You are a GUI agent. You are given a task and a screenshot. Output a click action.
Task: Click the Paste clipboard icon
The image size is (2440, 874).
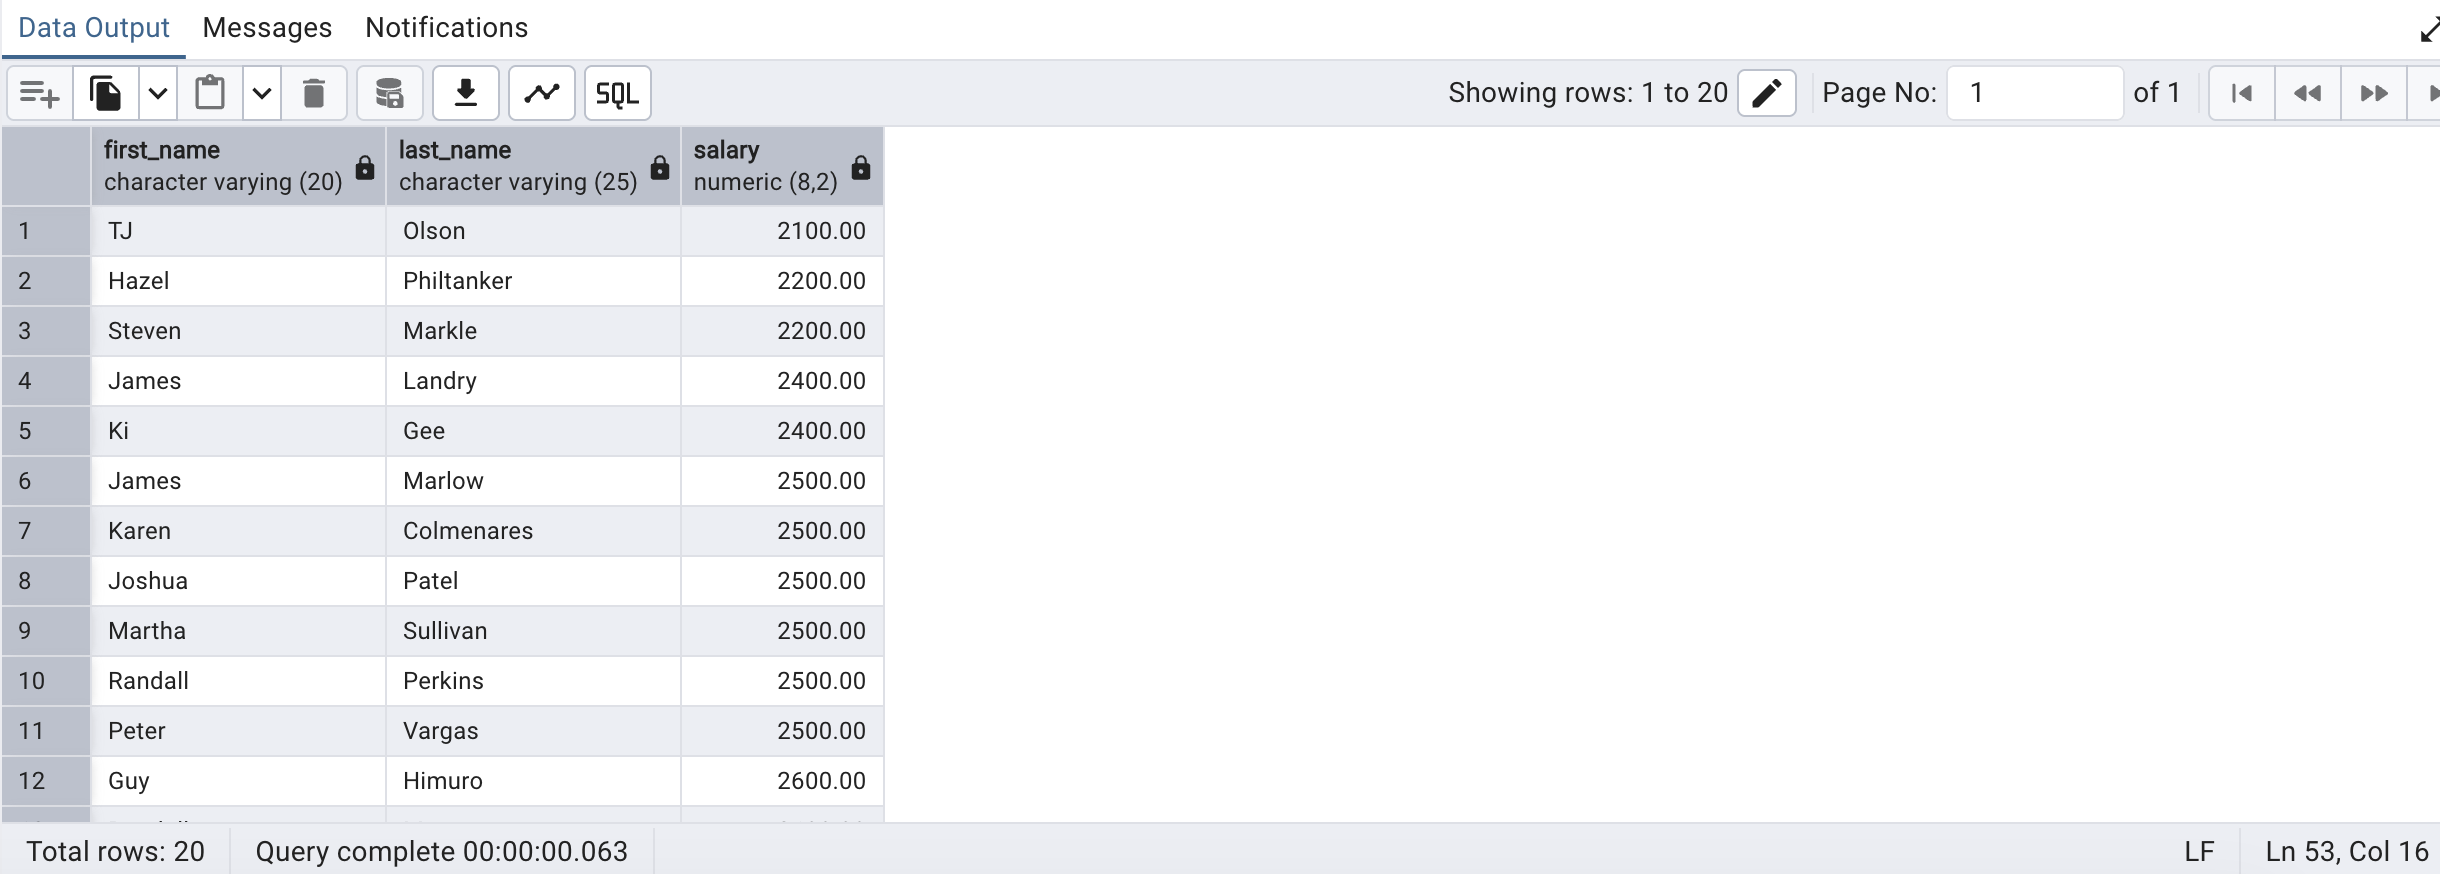coord(210,94)
